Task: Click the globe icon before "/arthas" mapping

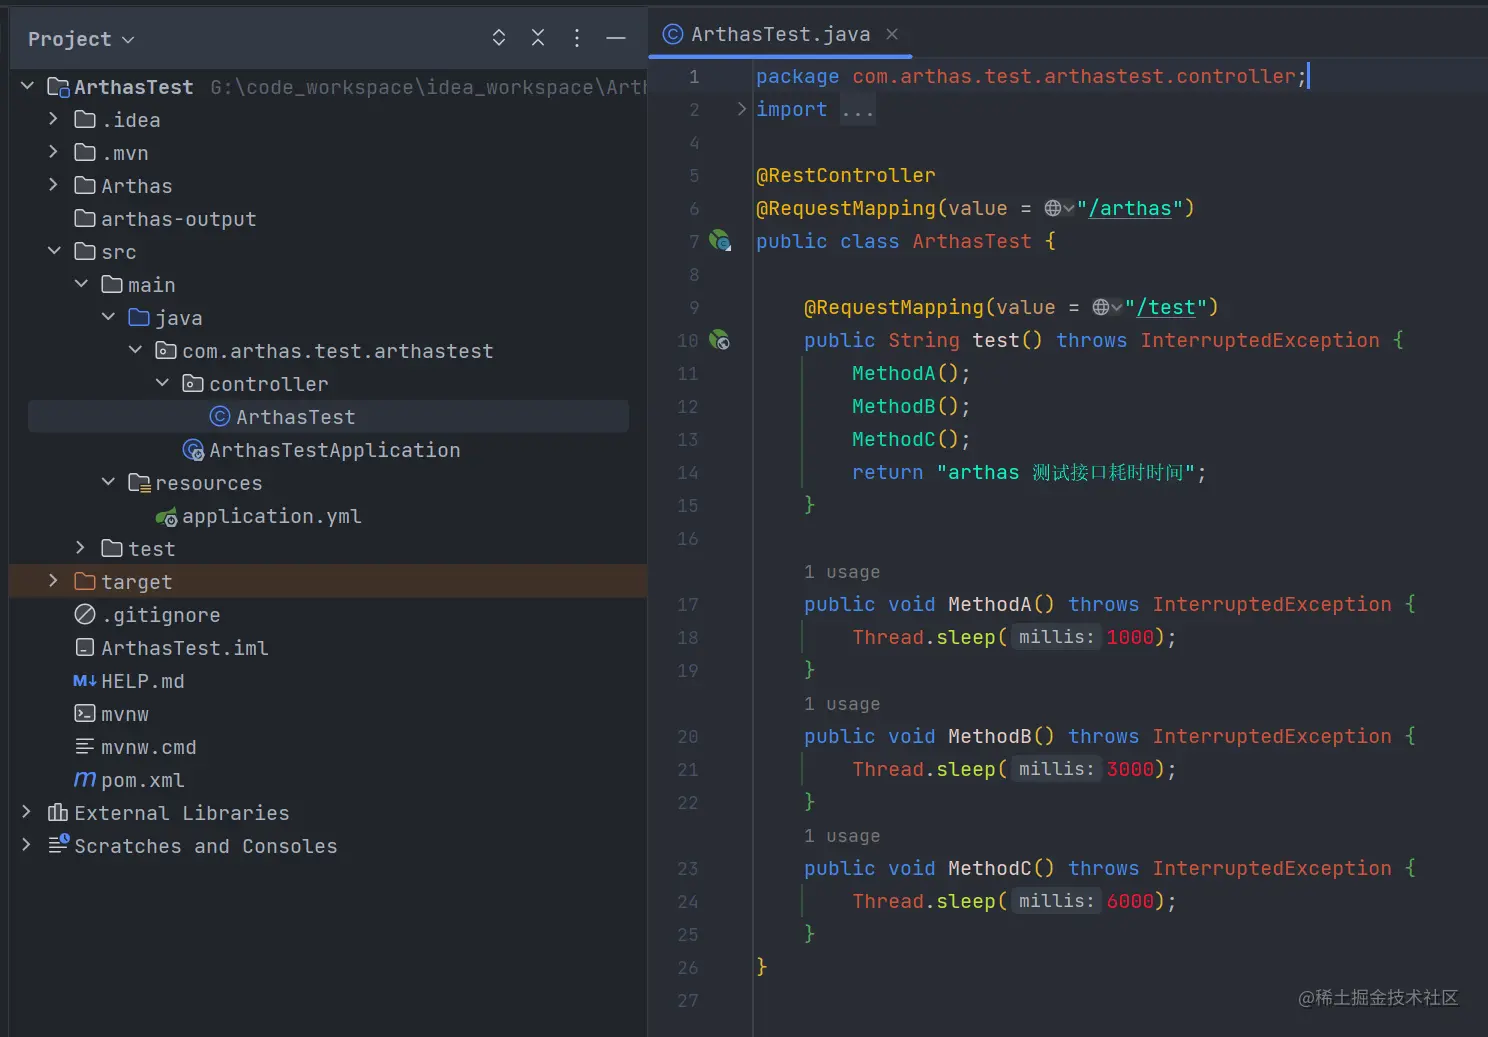Action: point(1053,208)
